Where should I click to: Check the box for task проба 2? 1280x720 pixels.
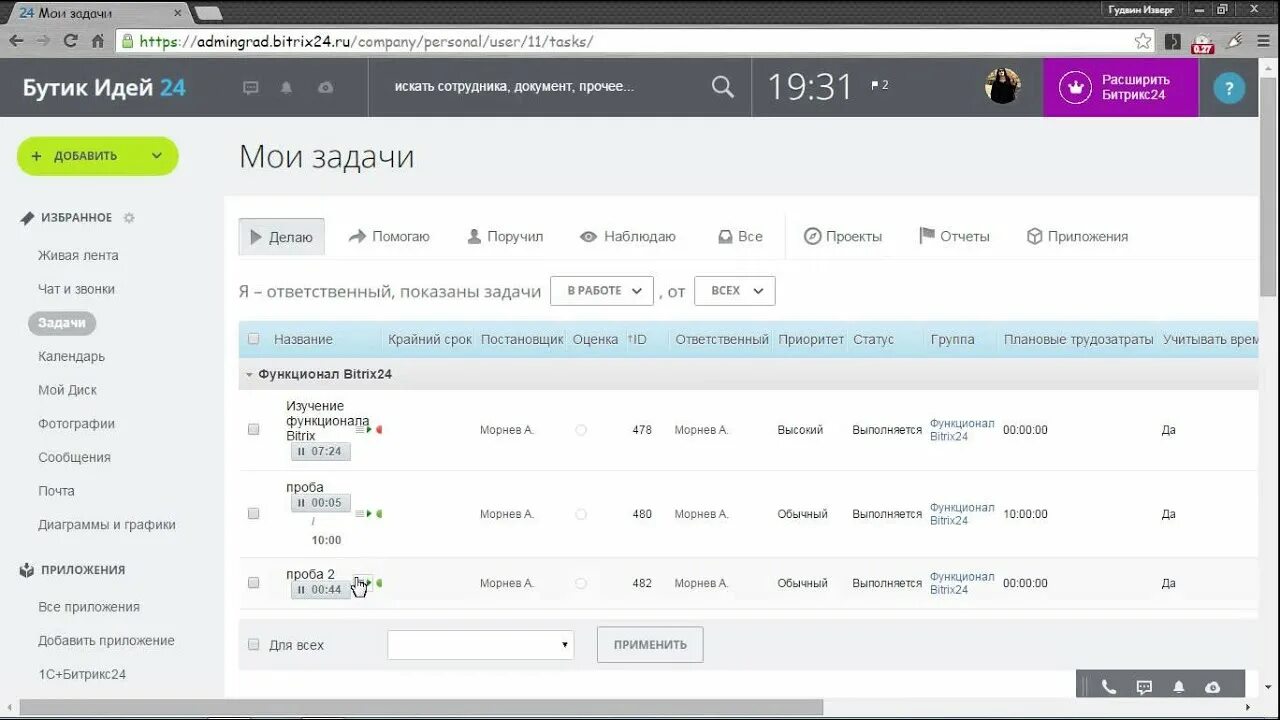(x=253, y=582)
